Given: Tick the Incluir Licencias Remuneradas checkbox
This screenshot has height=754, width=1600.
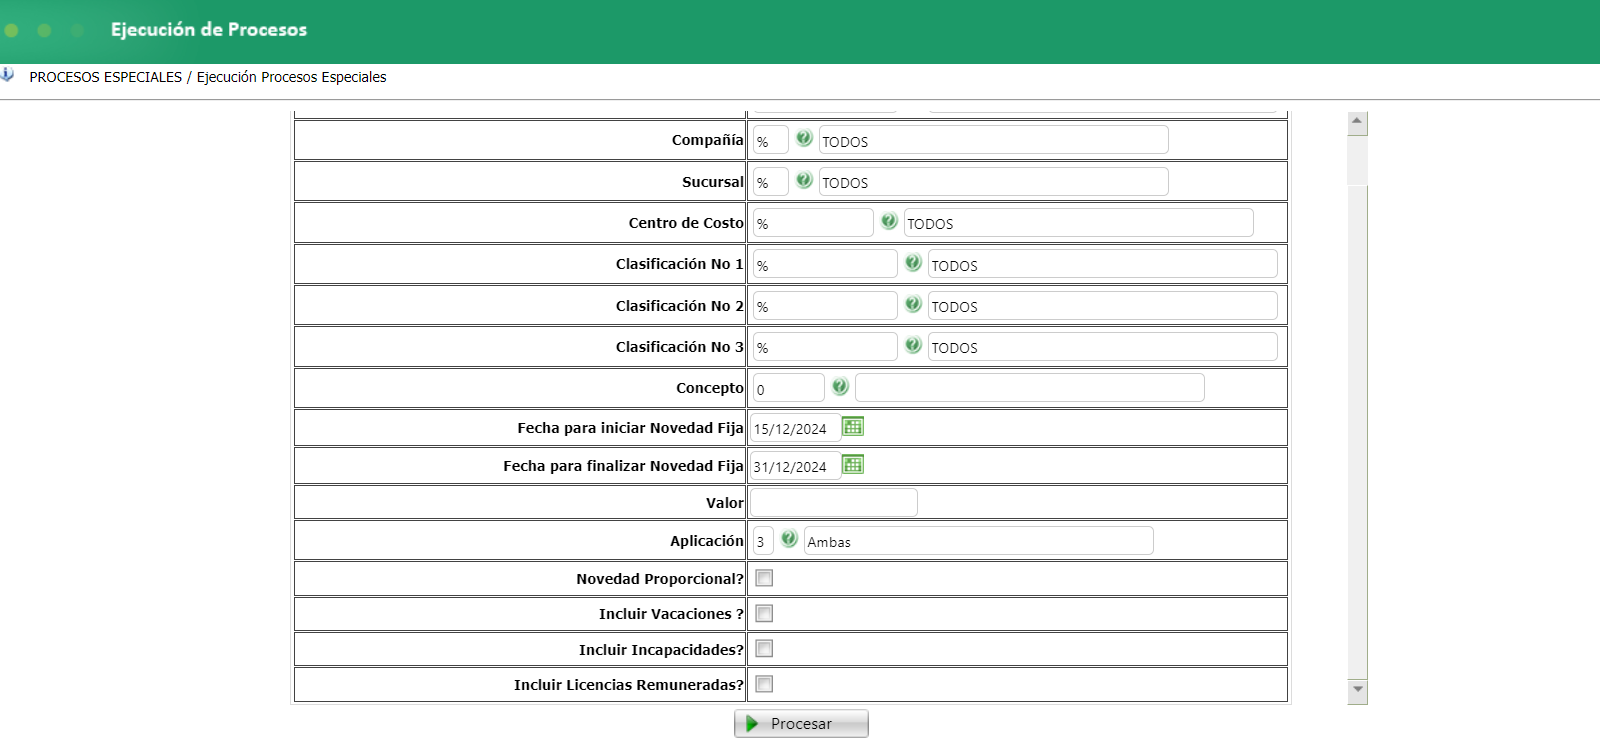Looking at the screenshot, I should point(764,684).
